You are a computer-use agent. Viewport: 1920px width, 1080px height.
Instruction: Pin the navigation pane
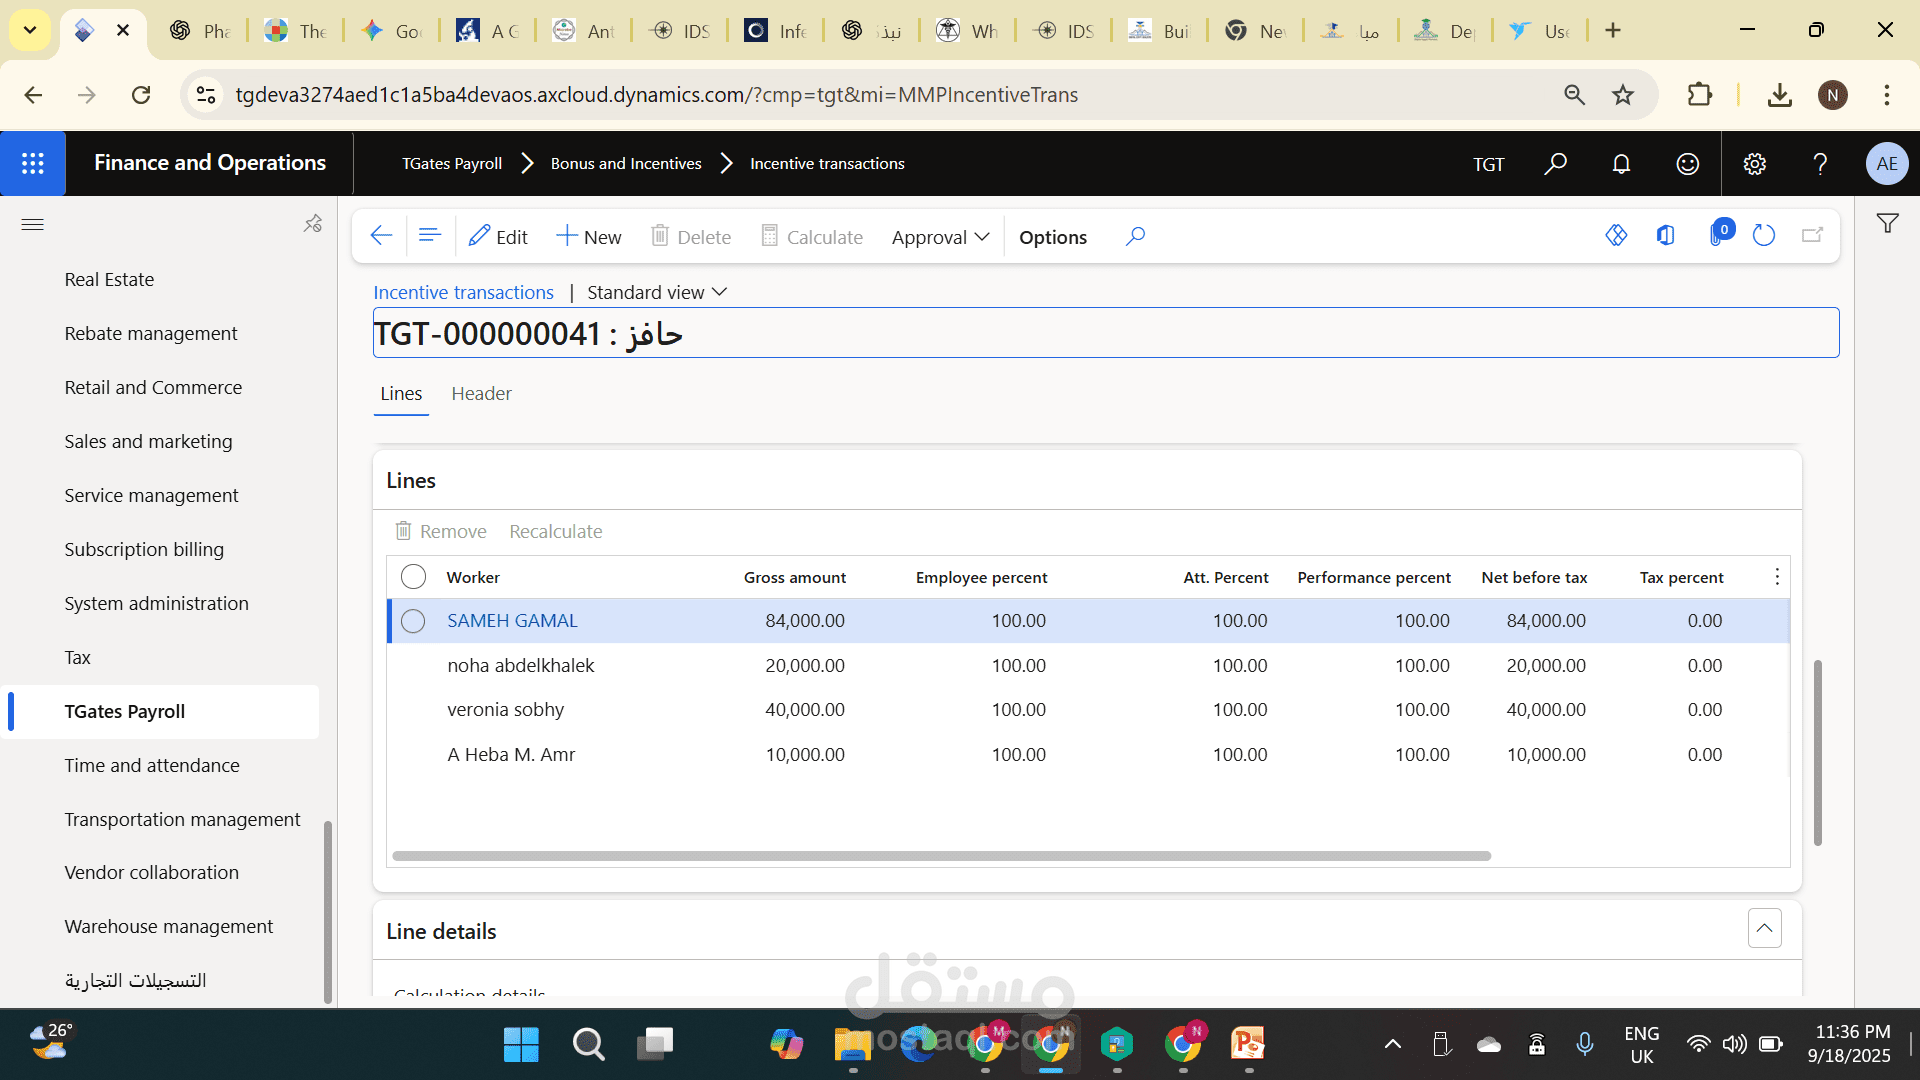coord(313,223)
